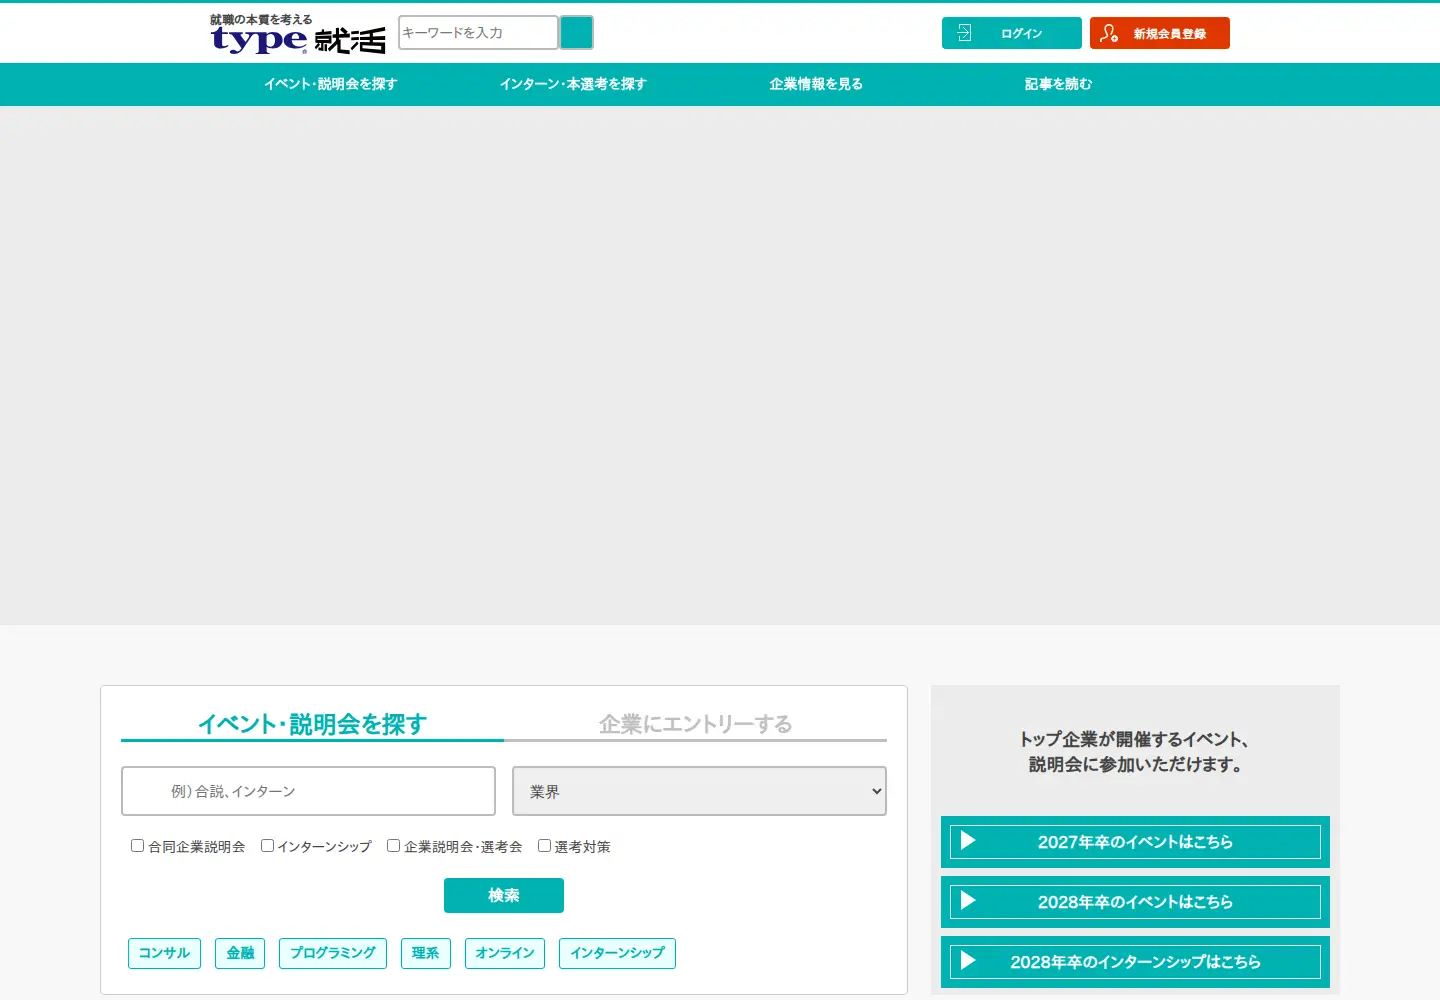
Task: Switch to the 企業にエントリーする tab
Action: [695, 724]
